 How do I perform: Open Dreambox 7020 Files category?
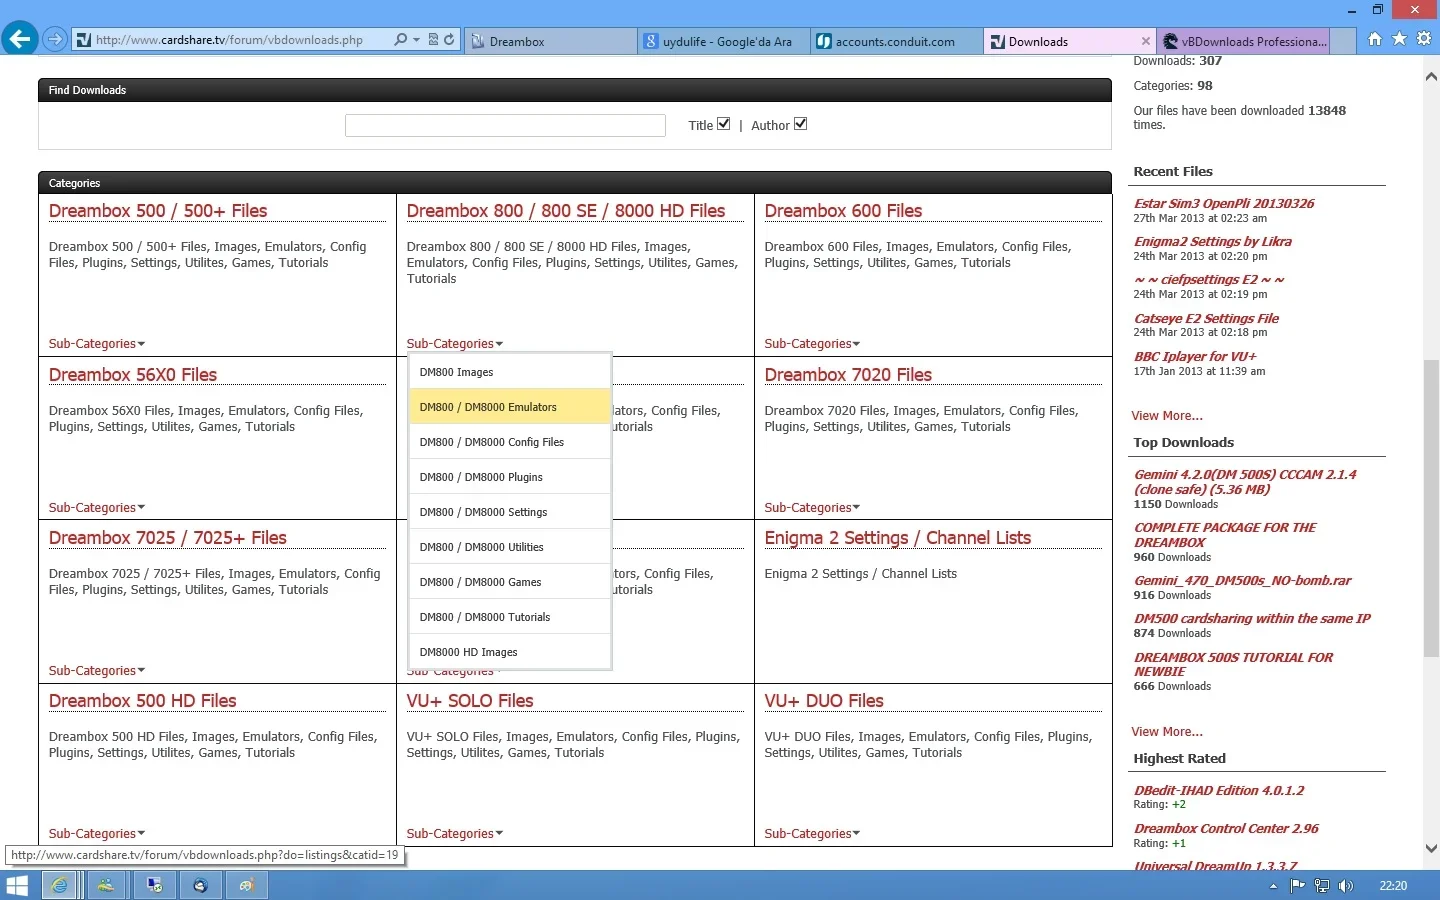click(x=848, y=375)
